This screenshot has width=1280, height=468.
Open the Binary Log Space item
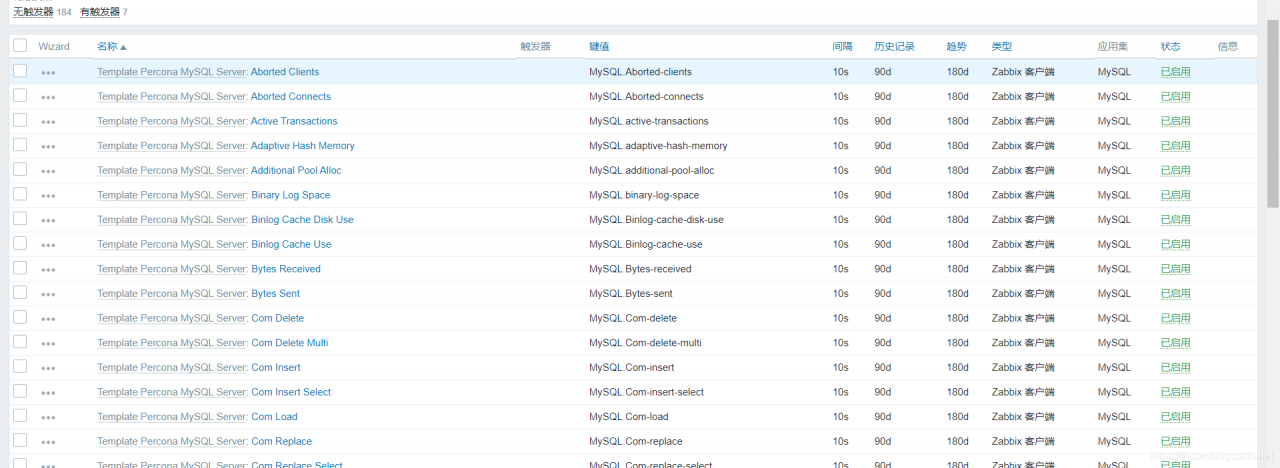coord(290,195)
